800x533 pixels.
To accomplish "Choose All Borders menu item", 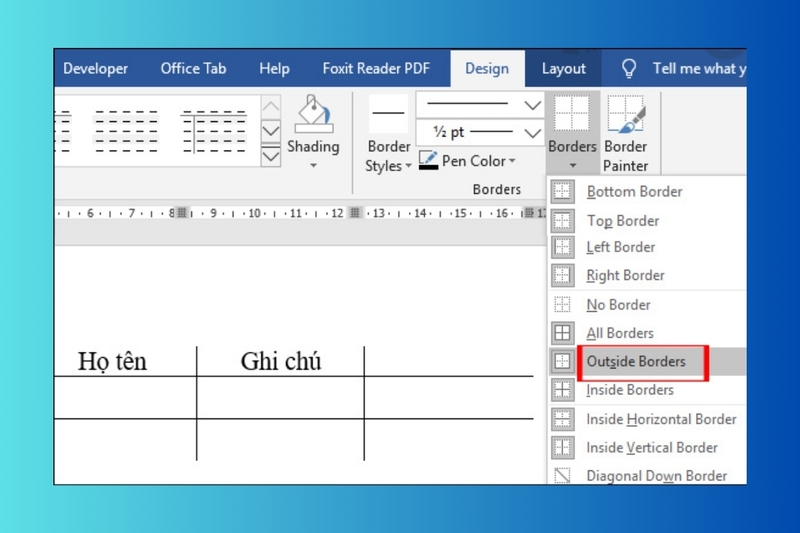I will [x=647, y=333].
